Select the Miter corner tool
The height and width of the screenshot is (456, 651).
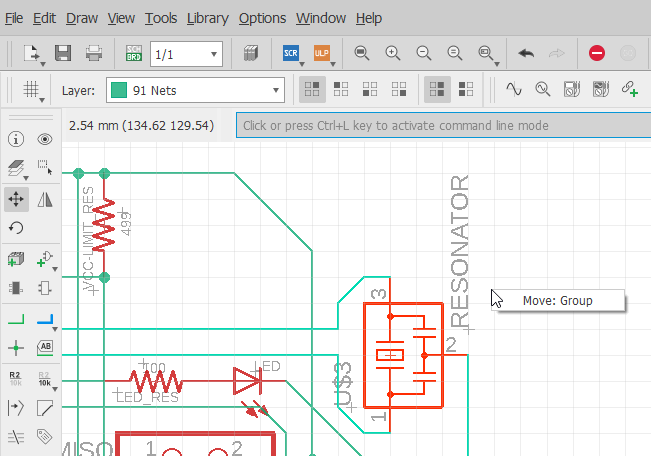pyautogui.click(x=45, y=408)
